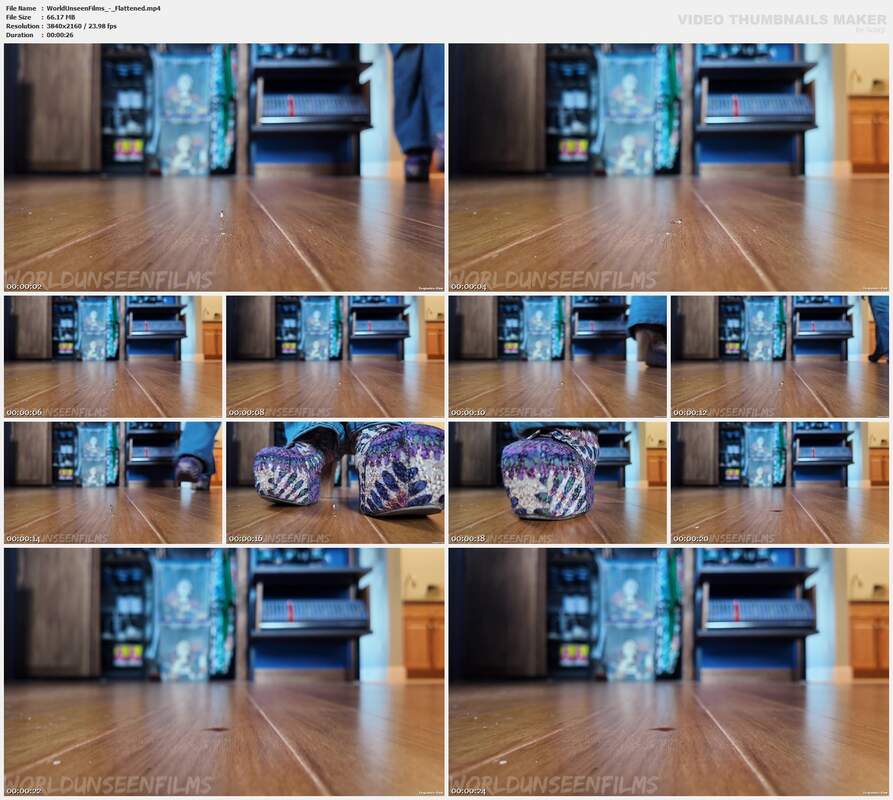The image size is (893, 800).
Task: Select the Resolution label
Action: 22,26
